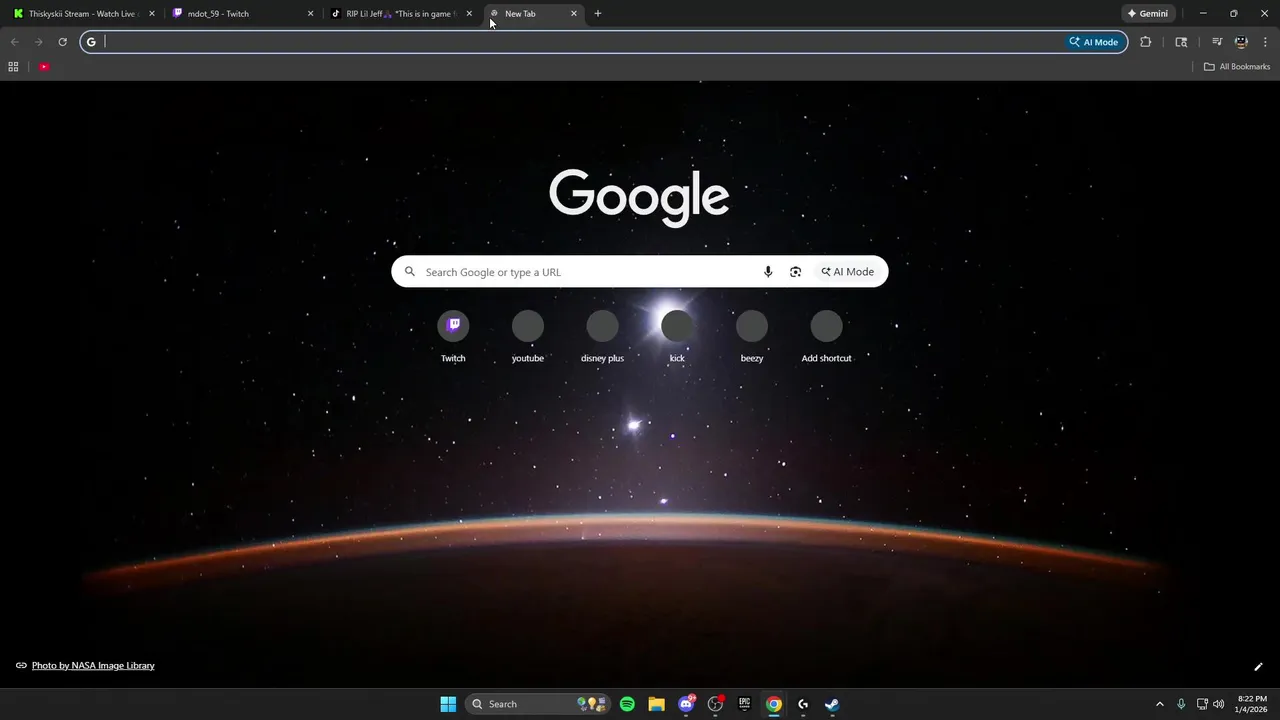The width and height of the screenshot is (1280, 720).
Task: Open Photo by NASA Image Library link
Action: click(x=93, y=666)
